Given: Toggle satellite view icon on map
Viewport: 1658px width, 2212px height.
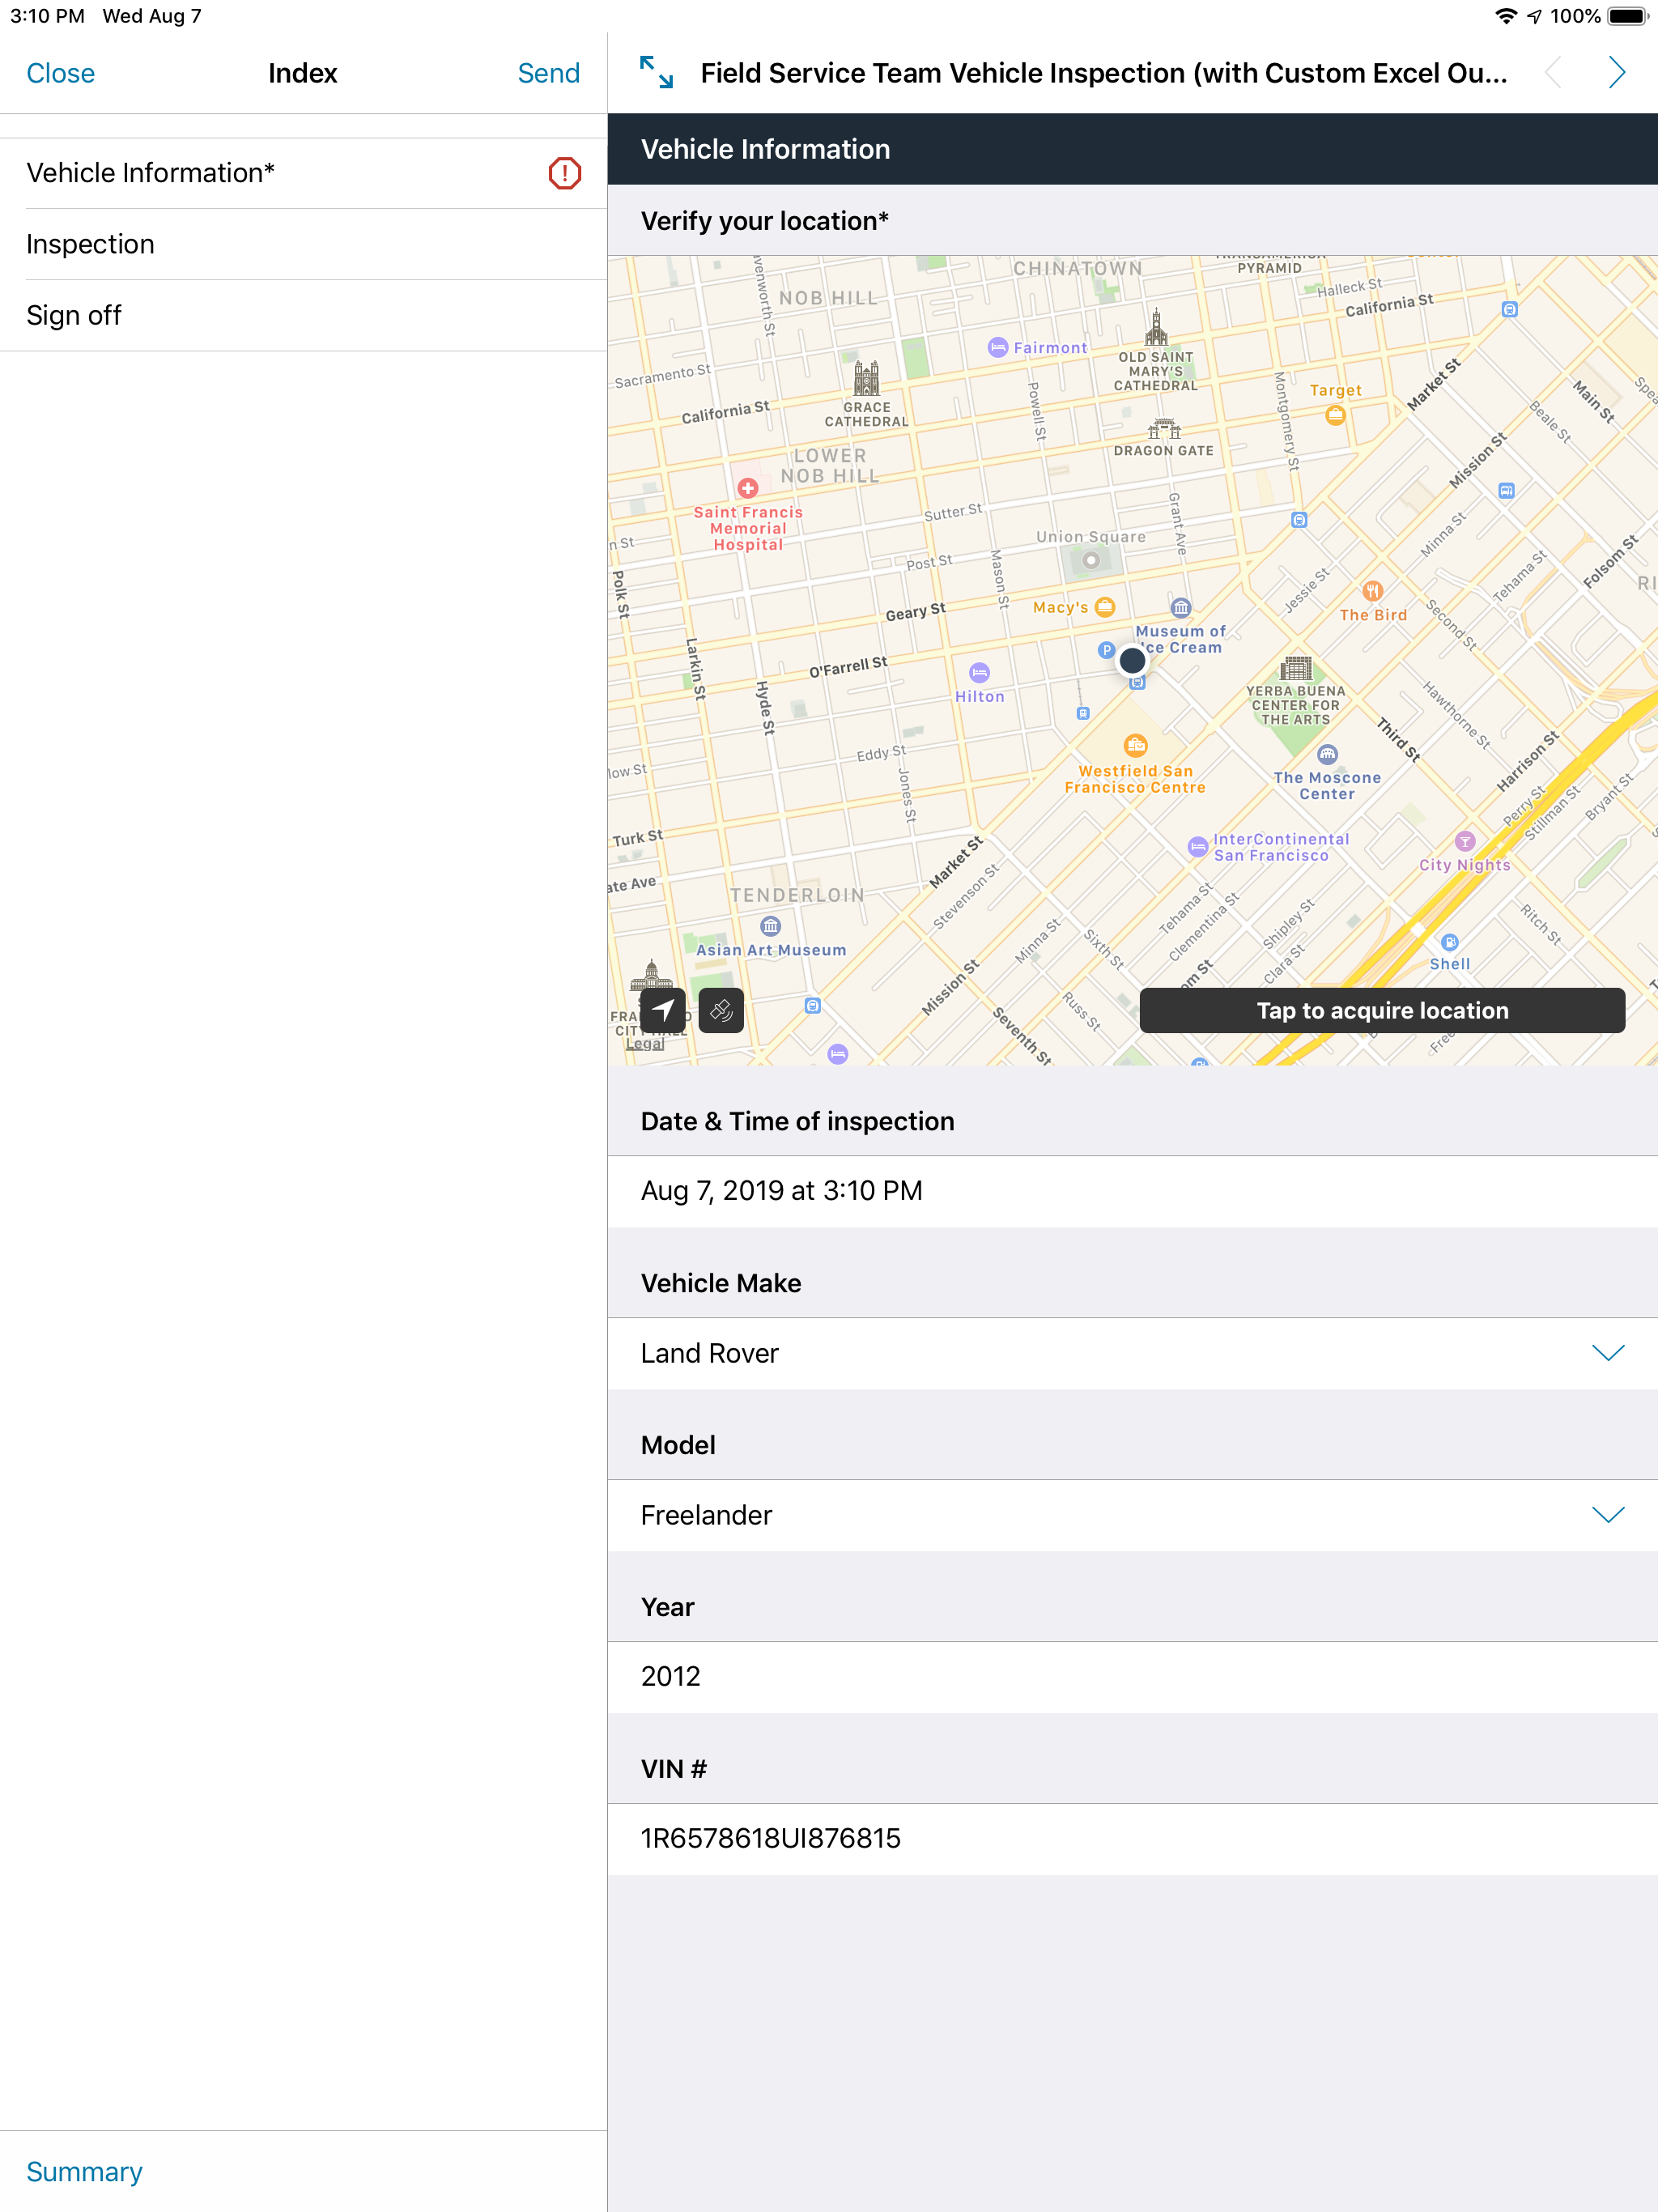Looking at the screenshot, I should [x=721, y=1011].
